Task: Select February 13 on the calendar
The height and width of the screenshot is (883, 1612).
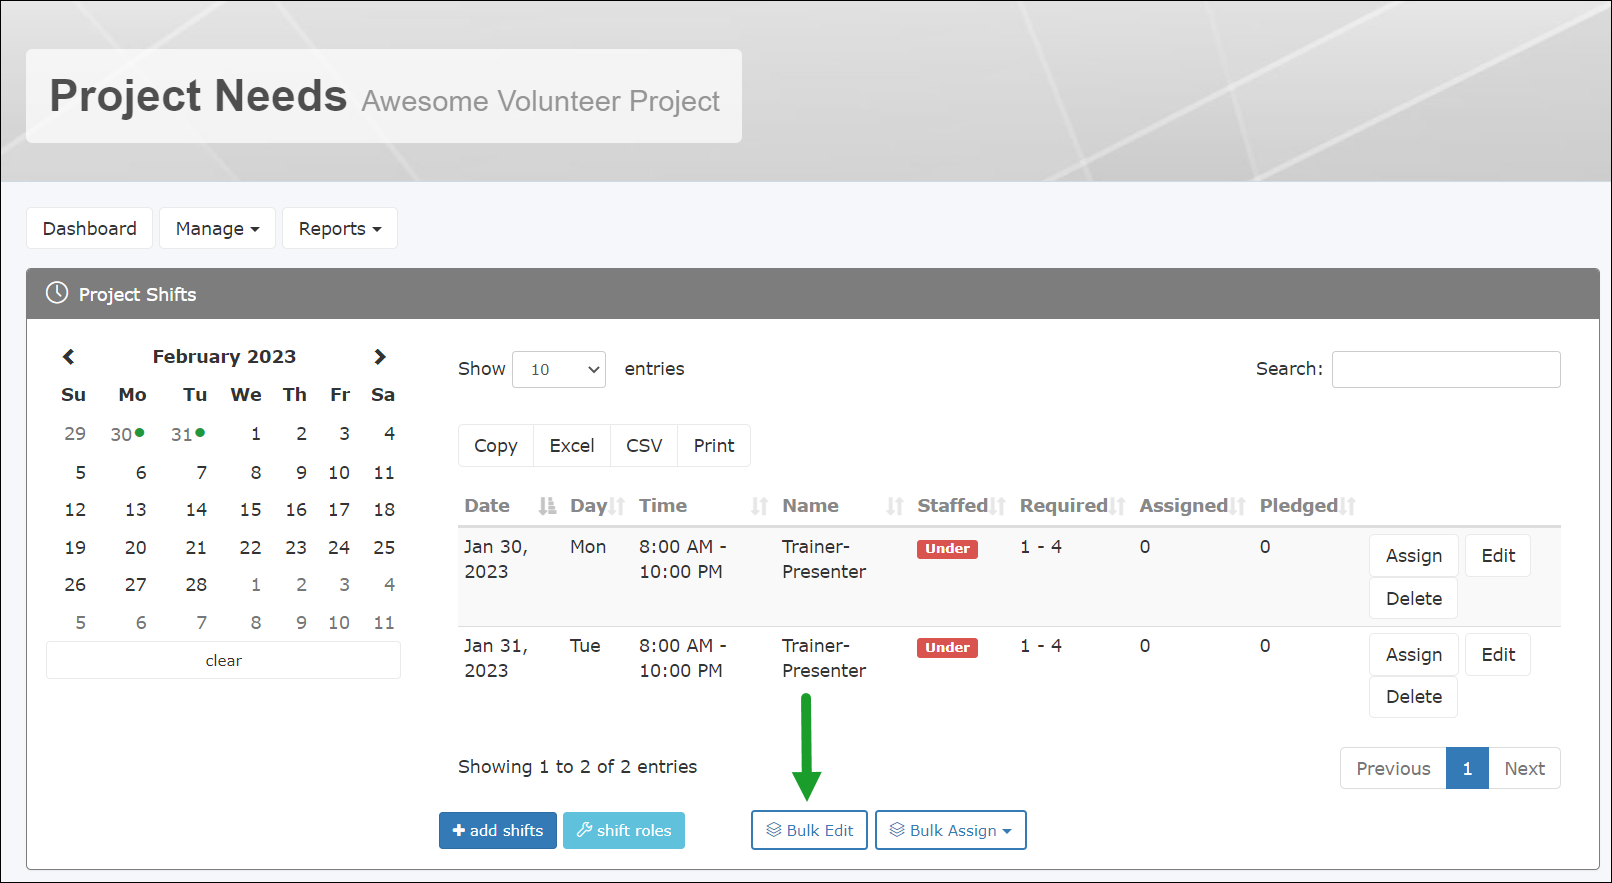Action: (136, 510)
